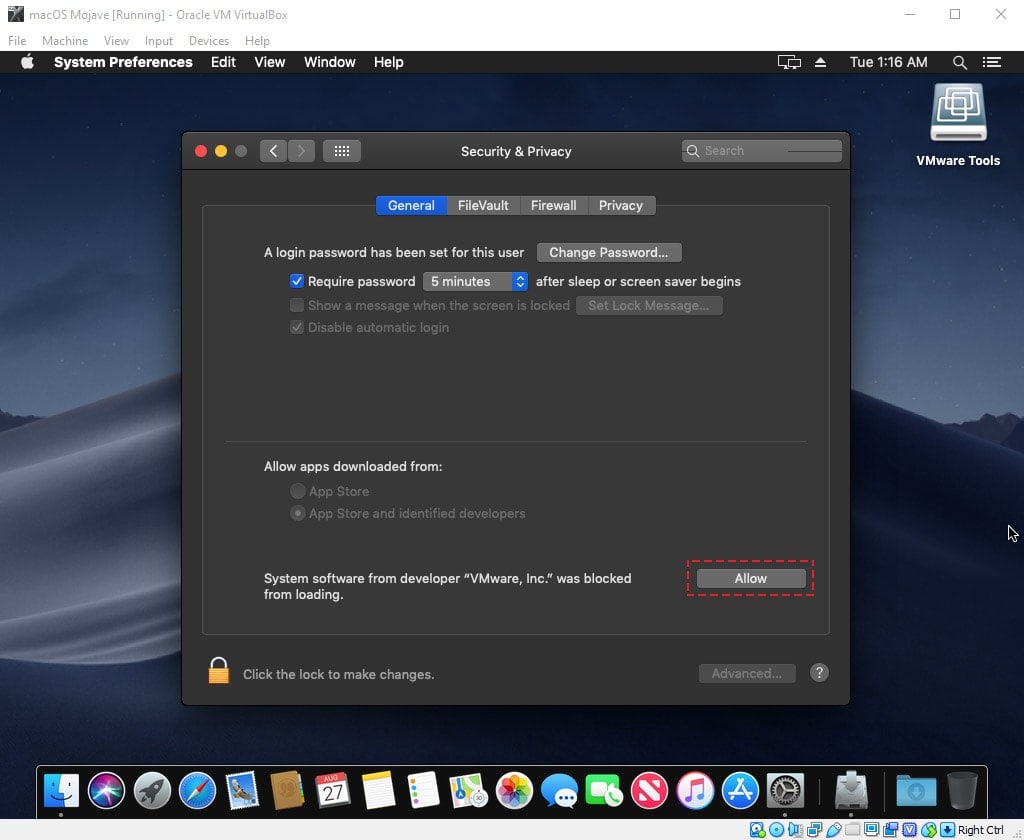This screenshot has height=840, width=1024.
Task: Go back in System Preferences
Action: [273, 151]
